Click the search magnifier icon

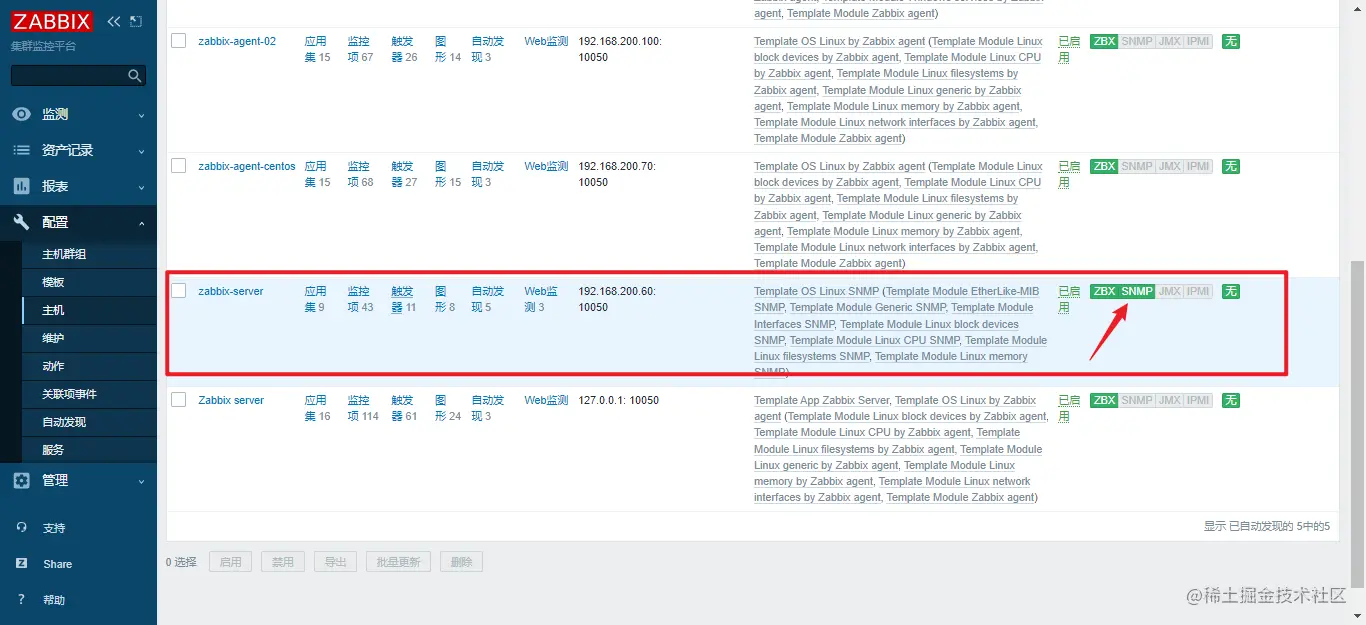coord(135,76)
